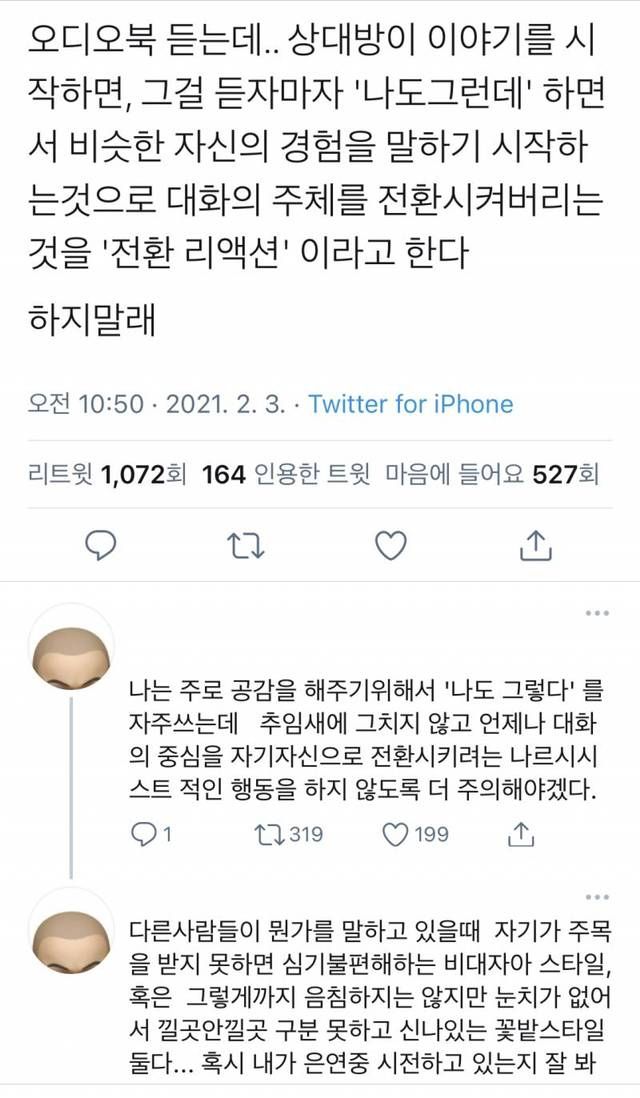Screen dimensions: 640x1098
Task: Click the 오전 10:50 · 2021. 2. 3. timestamp
Action: click(x=157, y=404)
